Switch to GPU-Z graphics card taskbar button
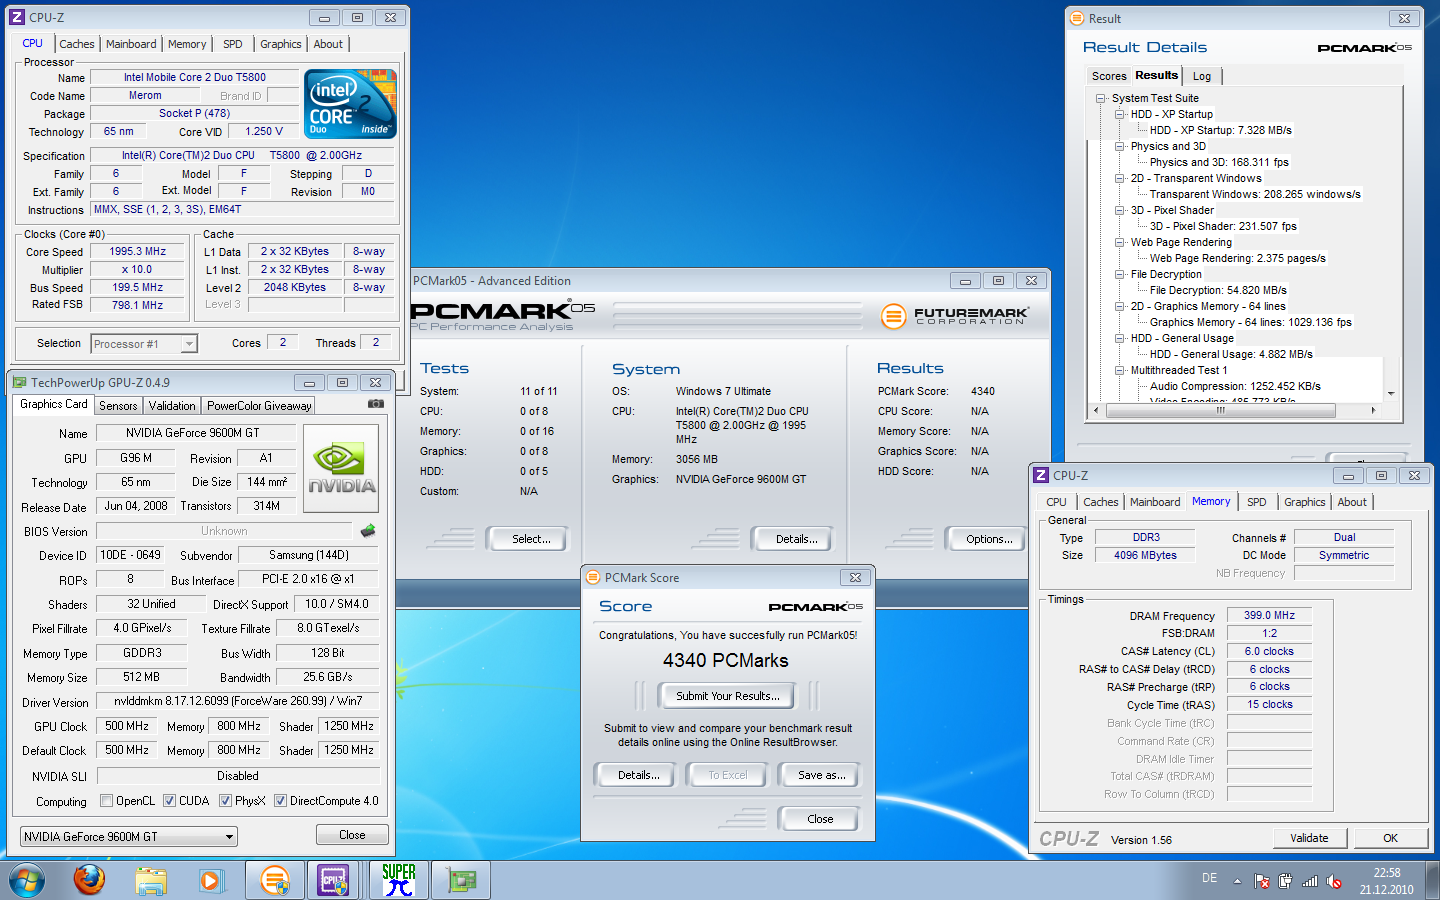The image size is (1440, 900). [461, 880]
